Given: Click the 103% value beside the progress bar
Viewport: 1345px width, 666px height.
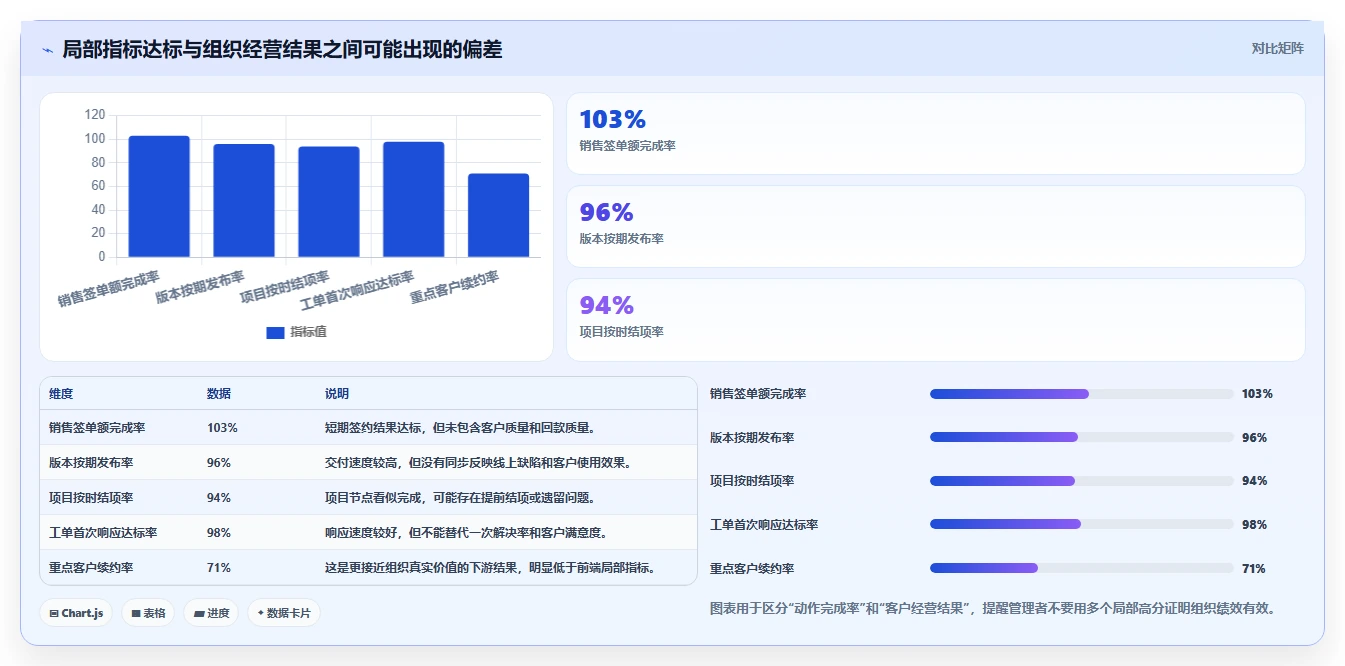Looking at the screenshot, I should pos(1257,394).
